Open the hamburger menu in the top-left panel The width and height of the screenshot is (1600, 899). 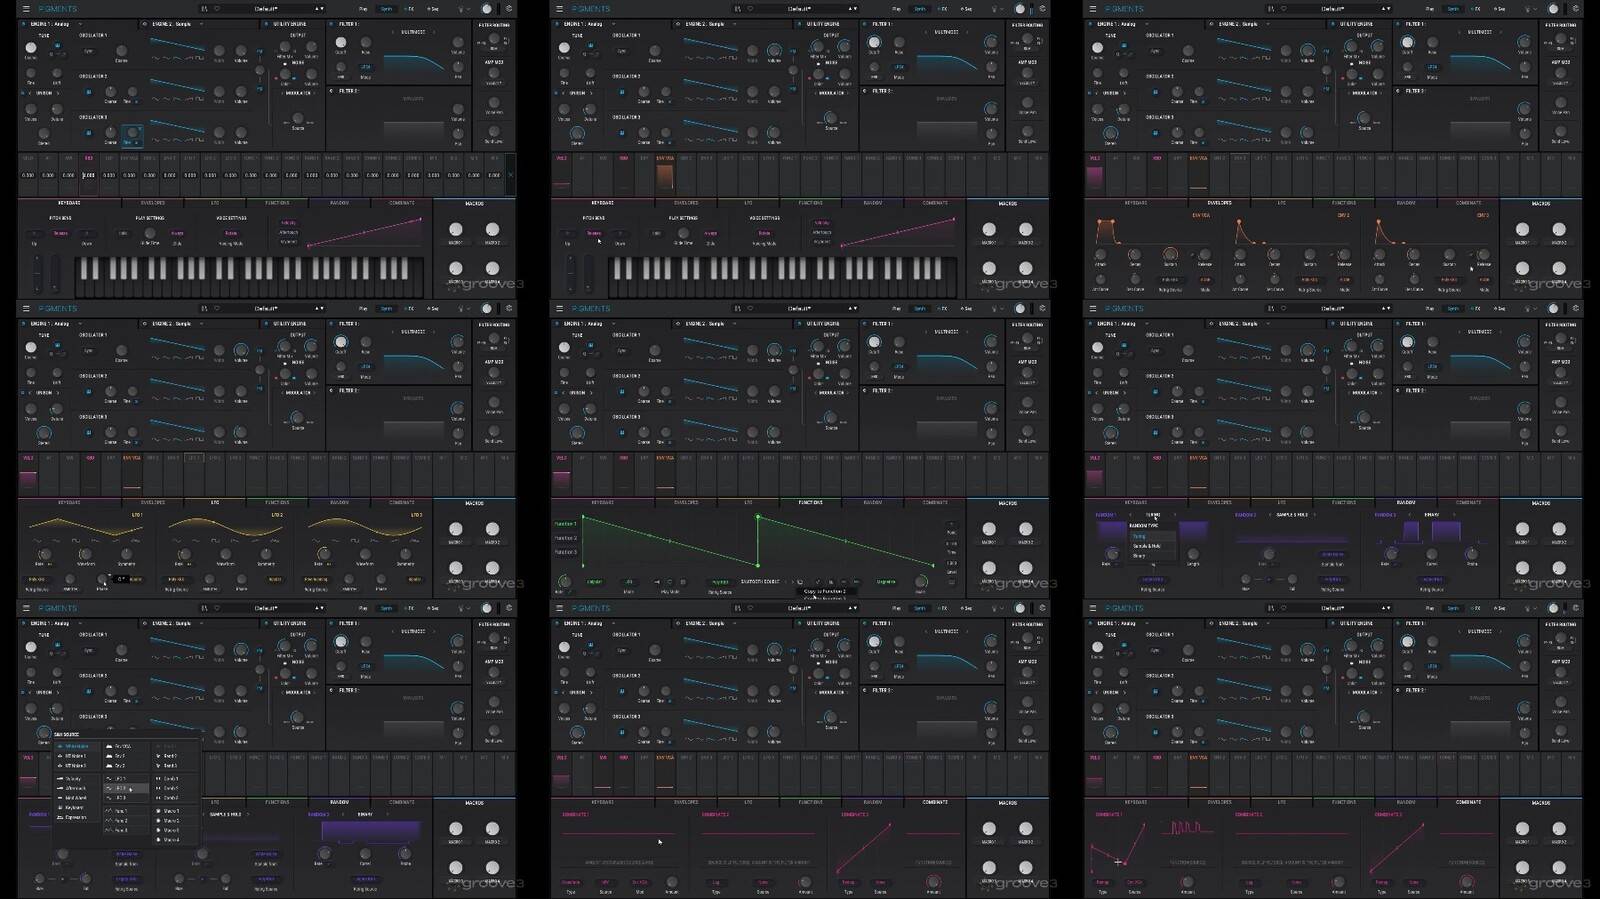click(x=26, y=9)
